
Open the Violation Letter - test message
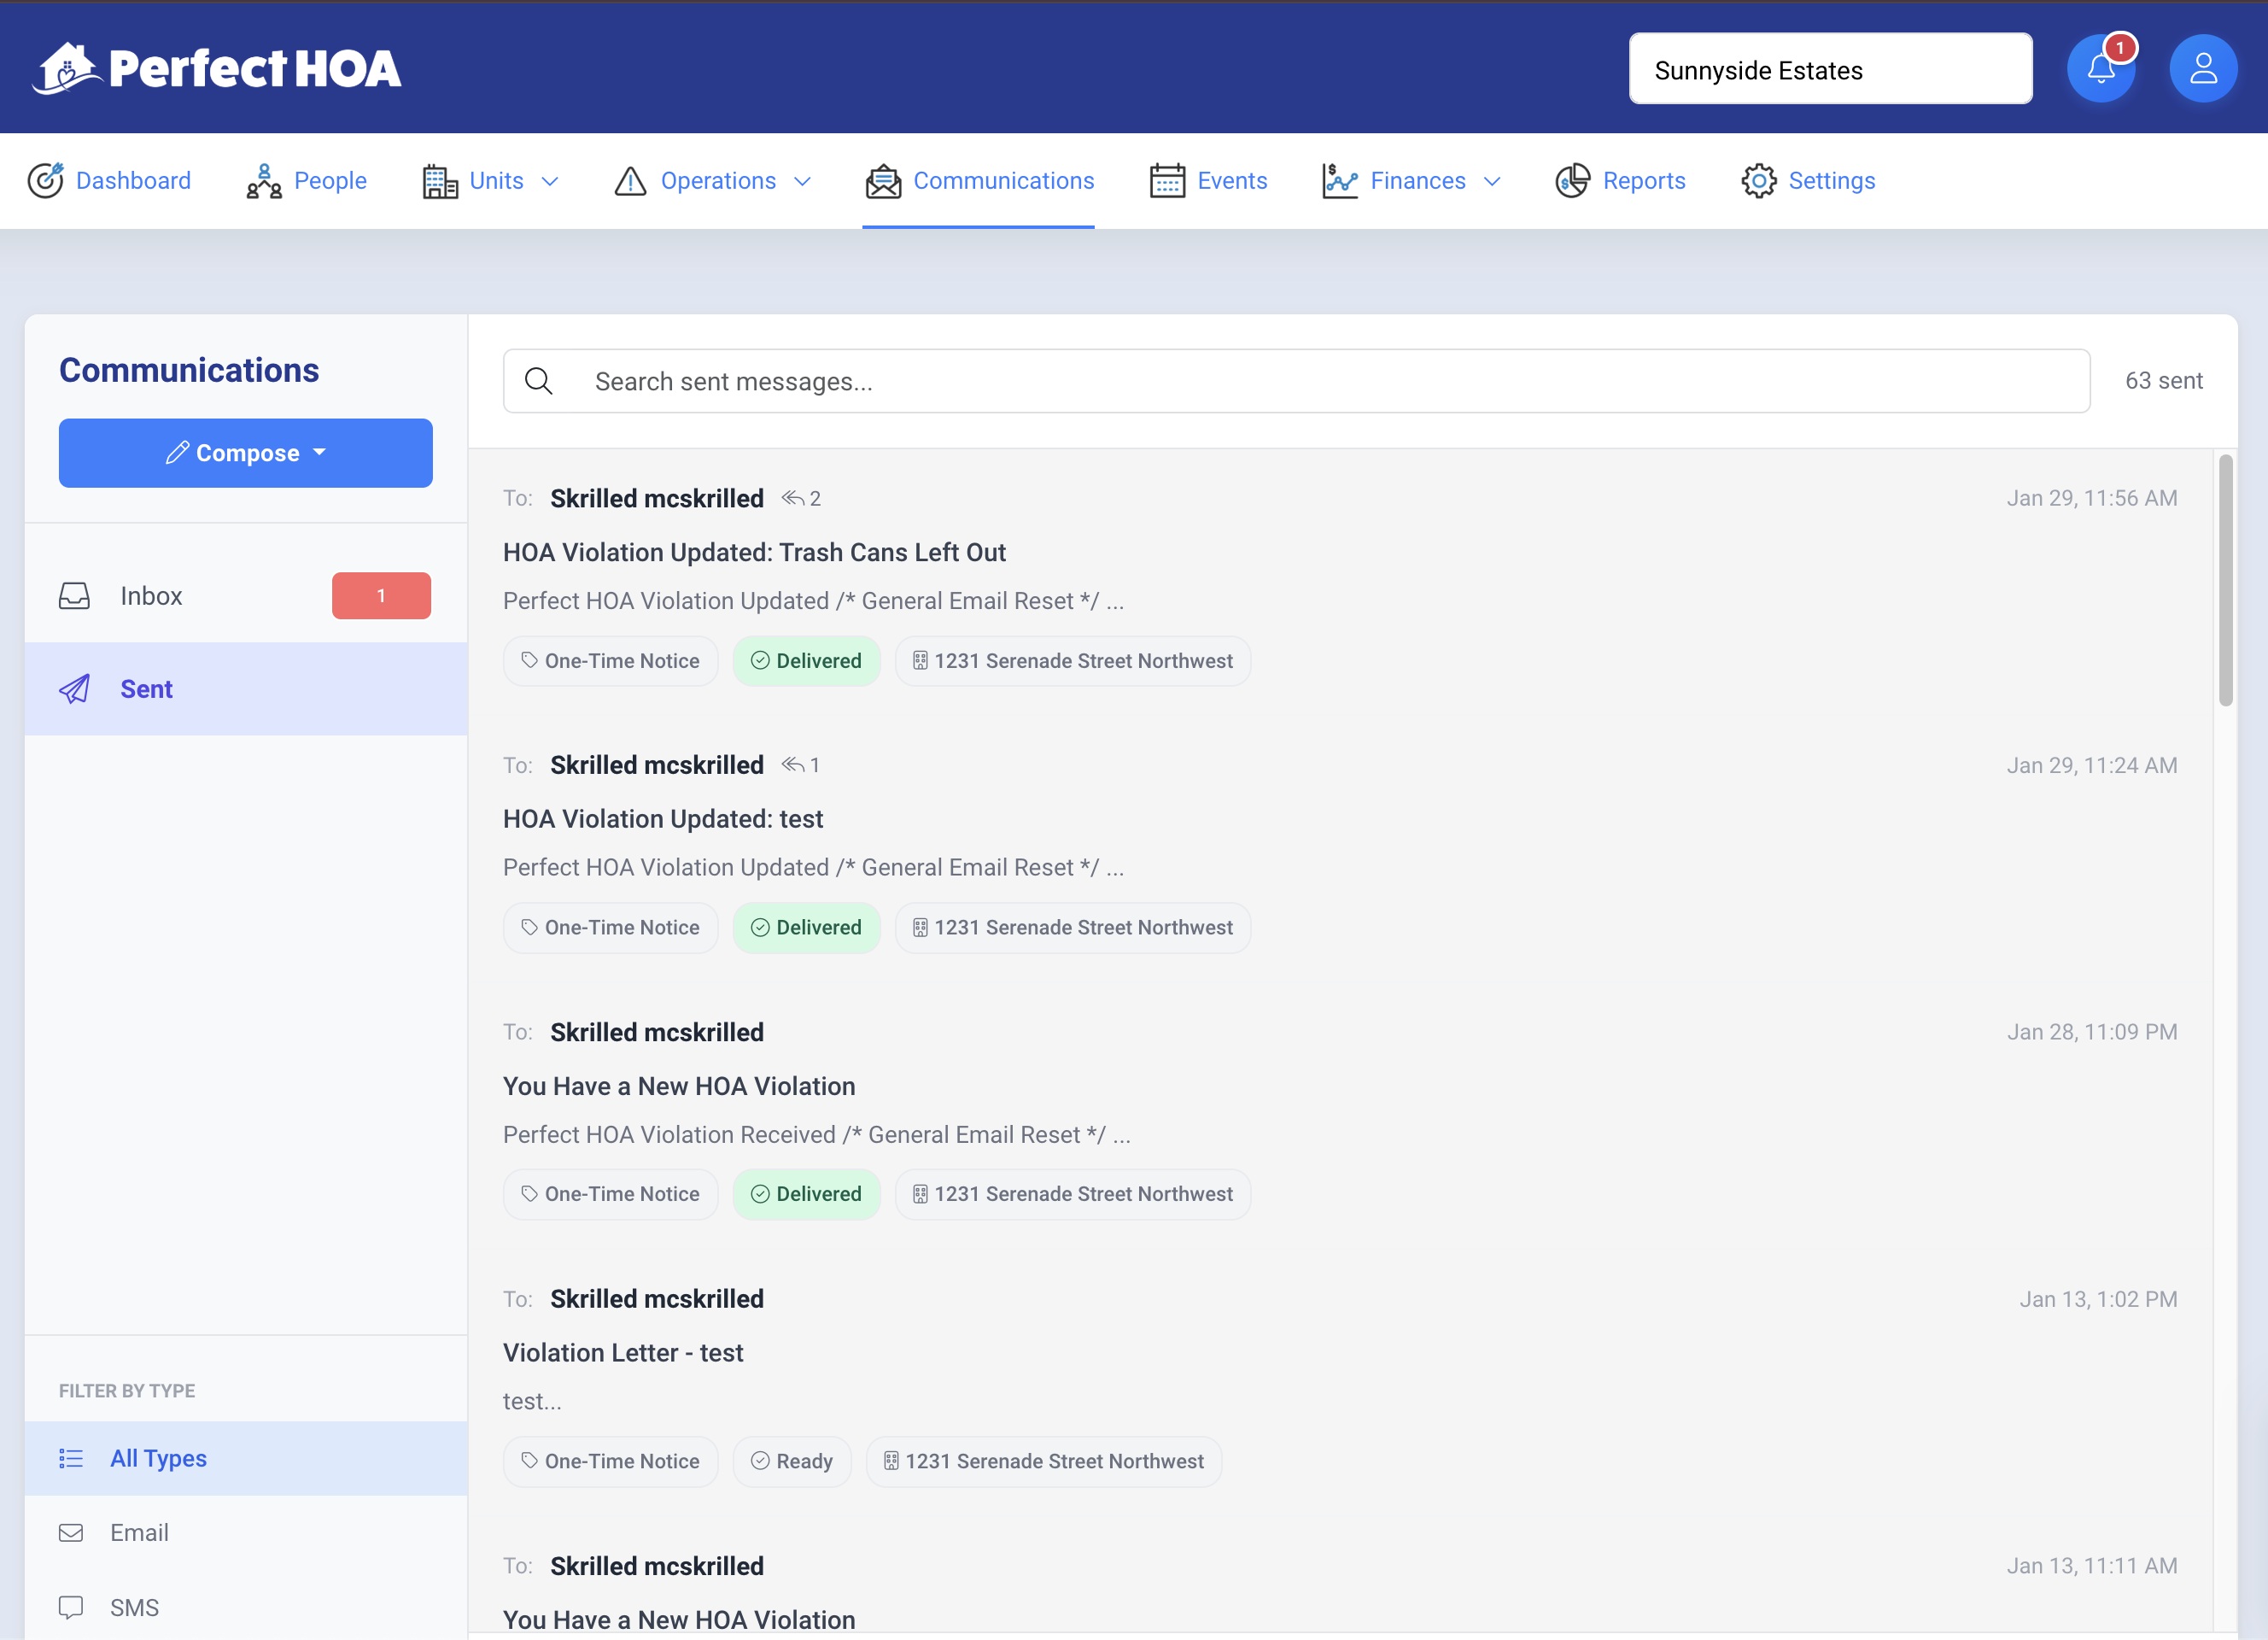coord(623,1352)
